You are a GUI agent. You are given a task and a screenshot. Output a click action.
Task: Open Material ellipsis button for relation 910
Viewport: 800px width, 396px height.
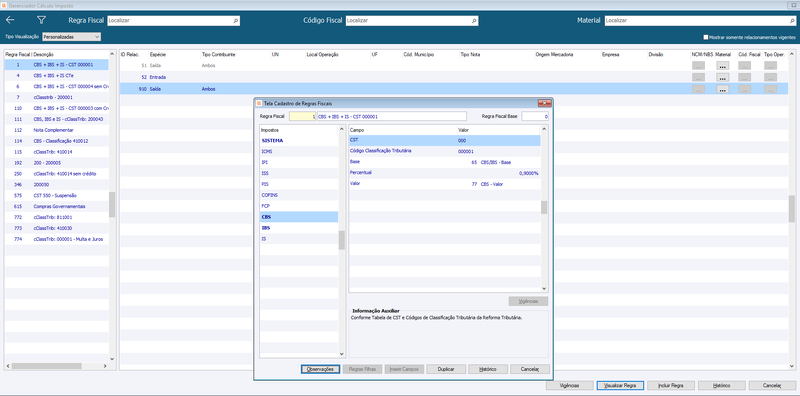click(722, 89)
